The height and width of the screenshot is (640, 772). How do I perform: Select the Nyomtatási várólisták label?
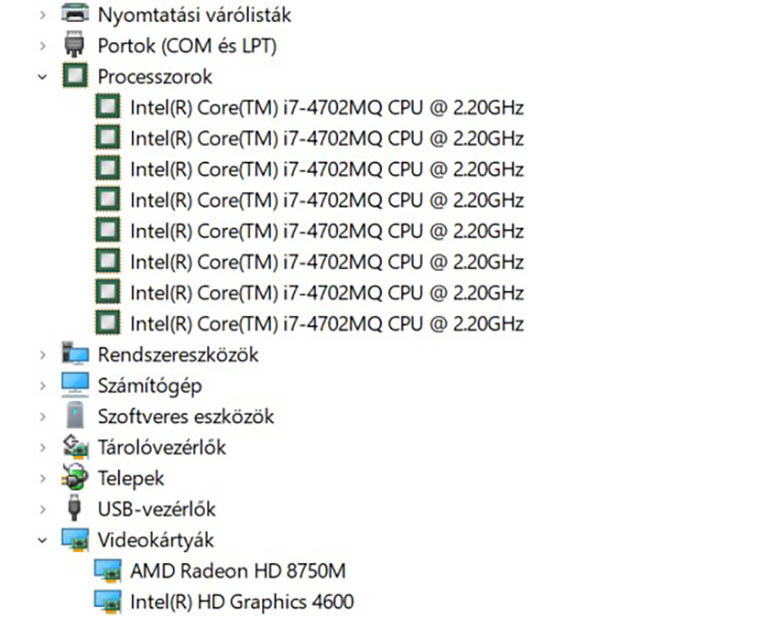click(x=194, y=15)
